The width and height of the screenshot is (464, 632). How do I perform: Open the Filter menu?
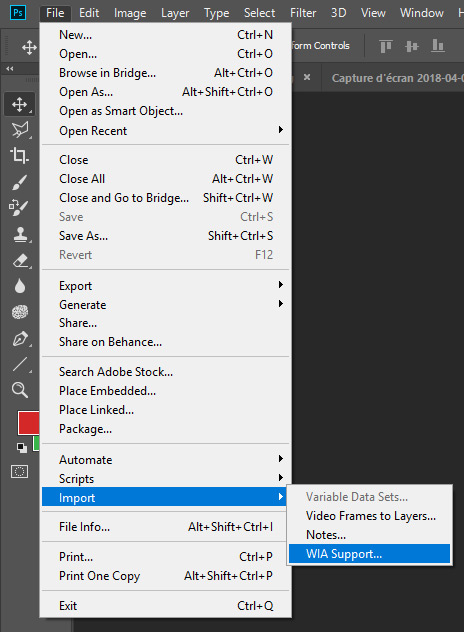303,13
